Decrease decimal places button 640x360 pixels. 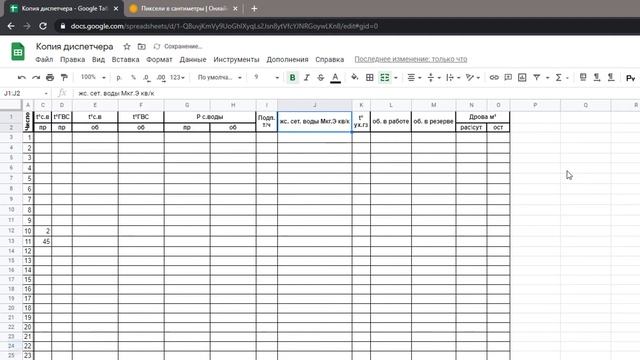147,78
